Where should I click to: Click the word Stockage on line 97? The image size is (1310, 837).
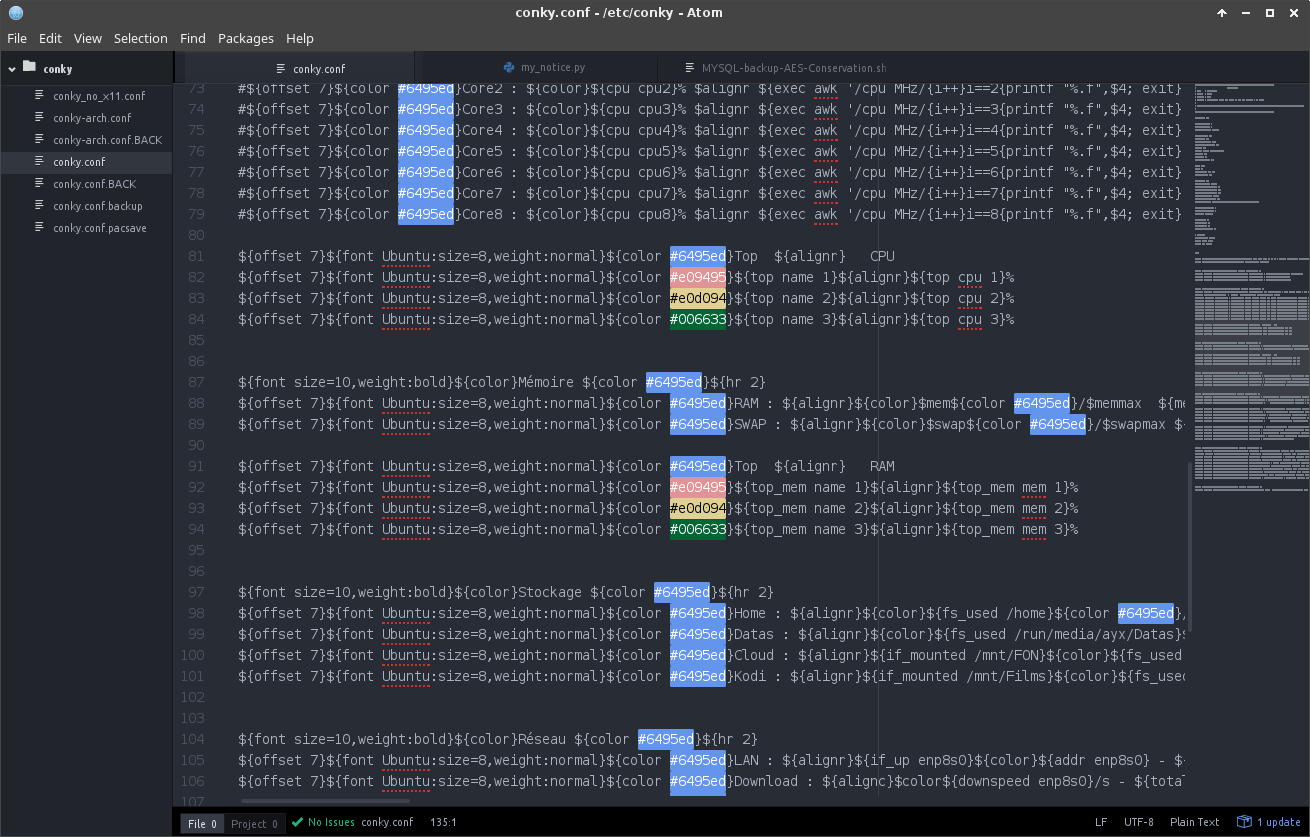[550, 592]
